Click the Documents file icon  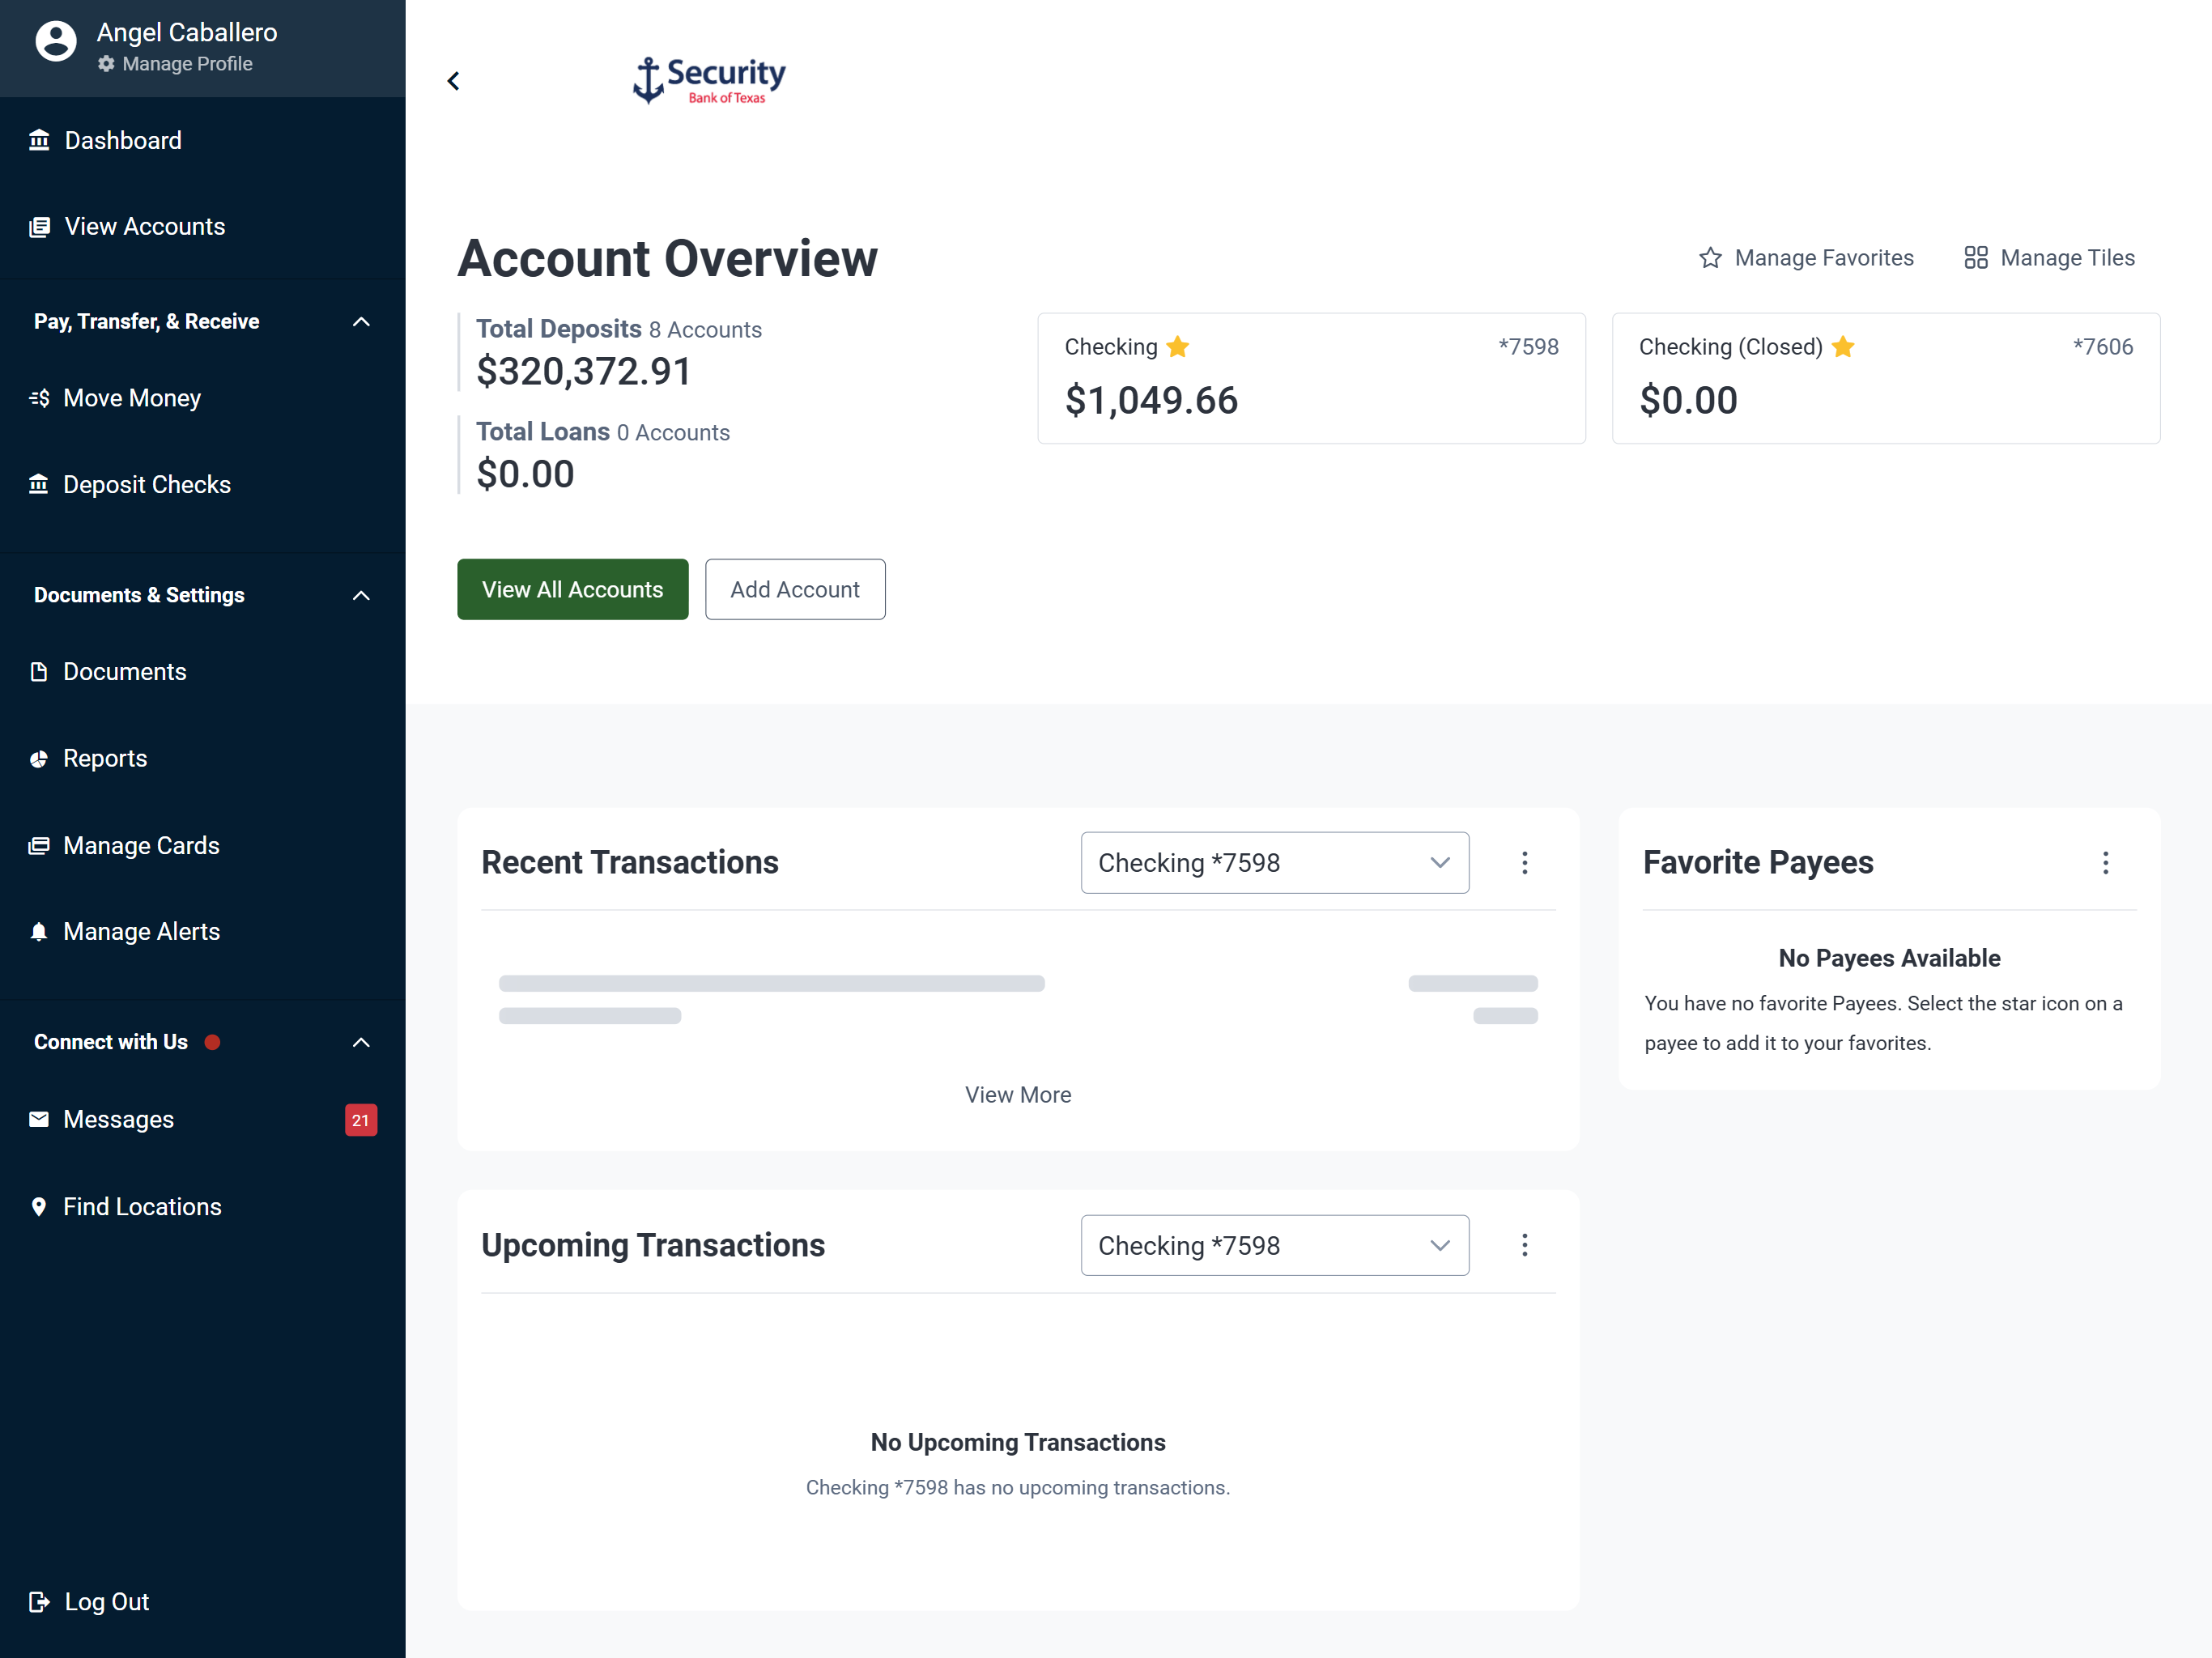pos(39,672)
